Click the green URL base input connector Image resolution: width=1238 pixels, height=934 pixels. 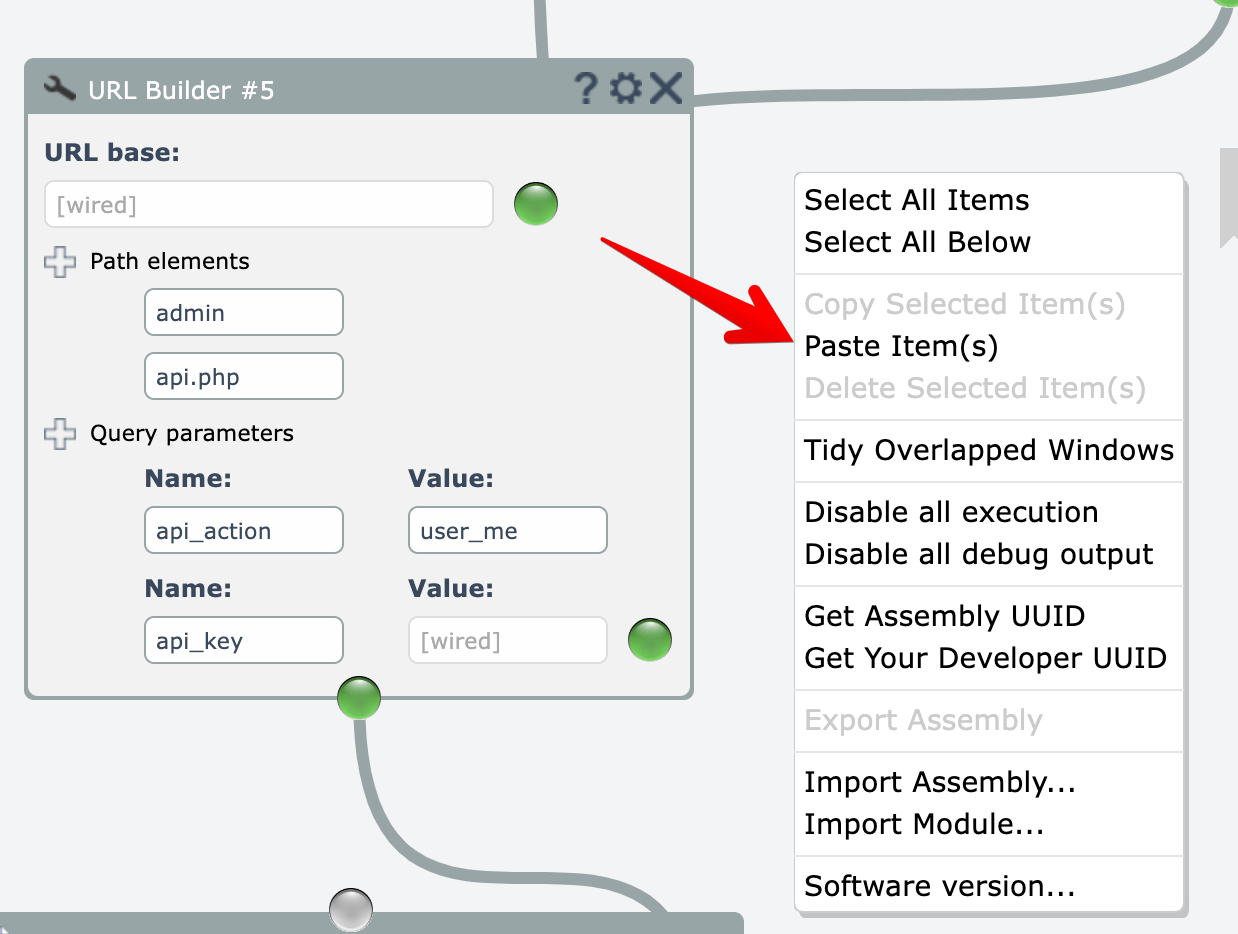point(536,204)
